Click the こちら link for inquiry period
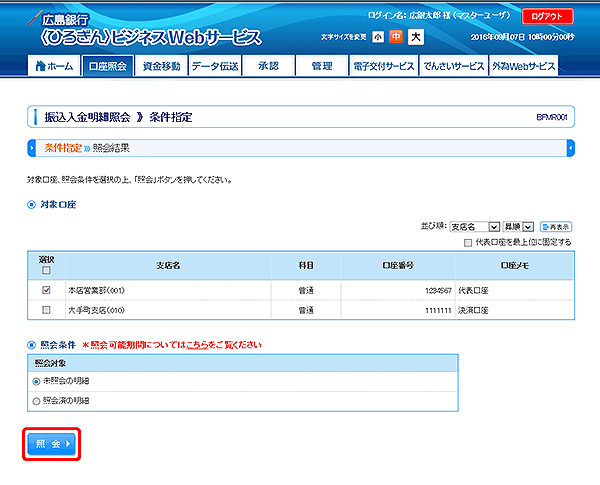600x485 pixels. tap(197, 345)
